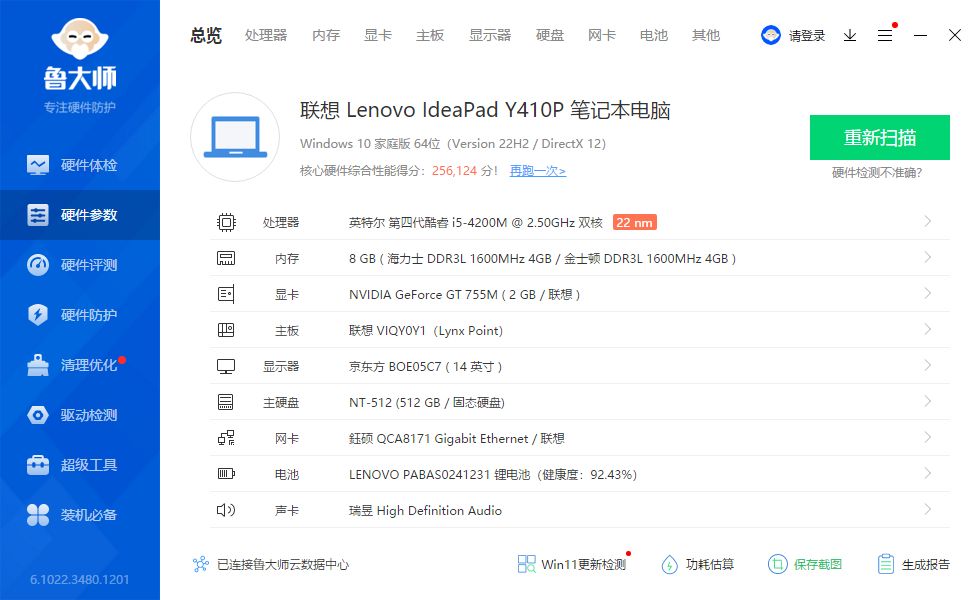The width and height of the screenshot is (980, 600).
Task: Click the score 256,124
Action: [454, 171]
